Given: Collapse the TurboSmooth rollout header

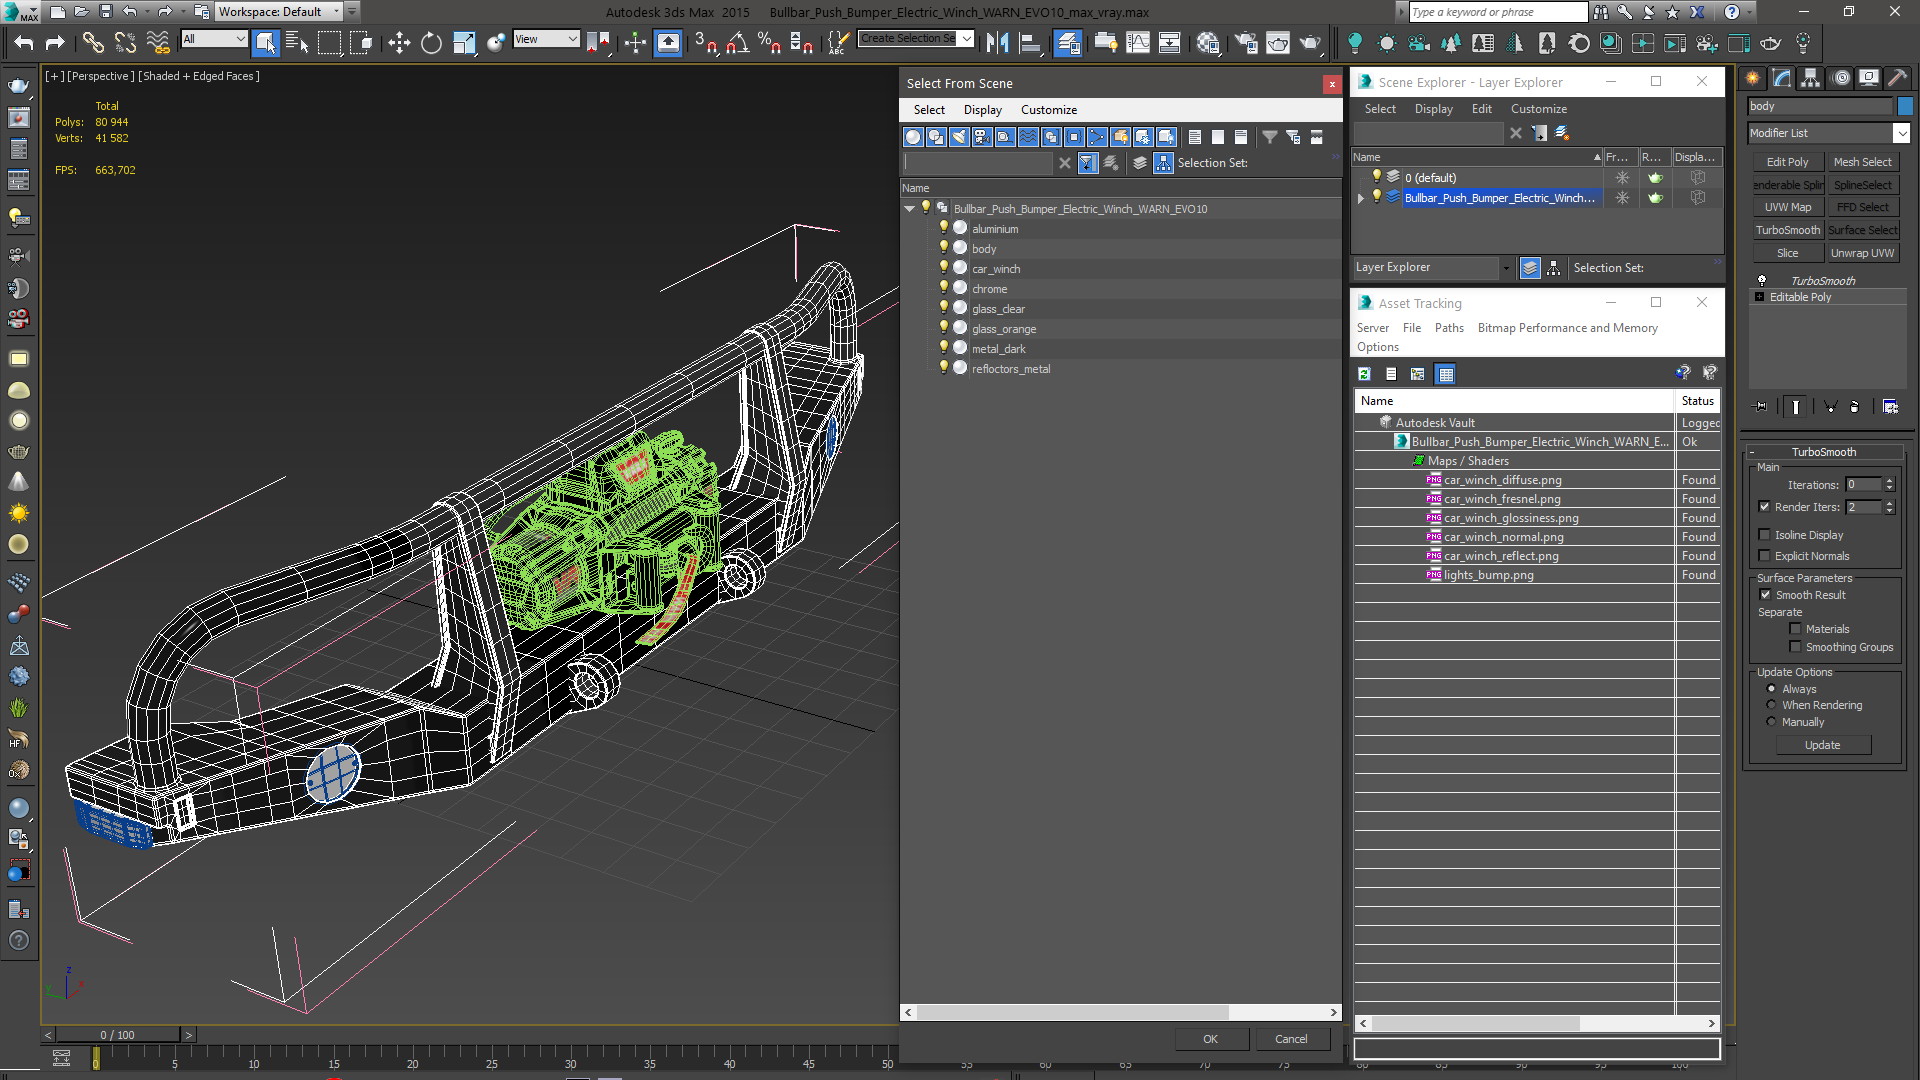Looking at the screenshot, I should click(1823, 452).
